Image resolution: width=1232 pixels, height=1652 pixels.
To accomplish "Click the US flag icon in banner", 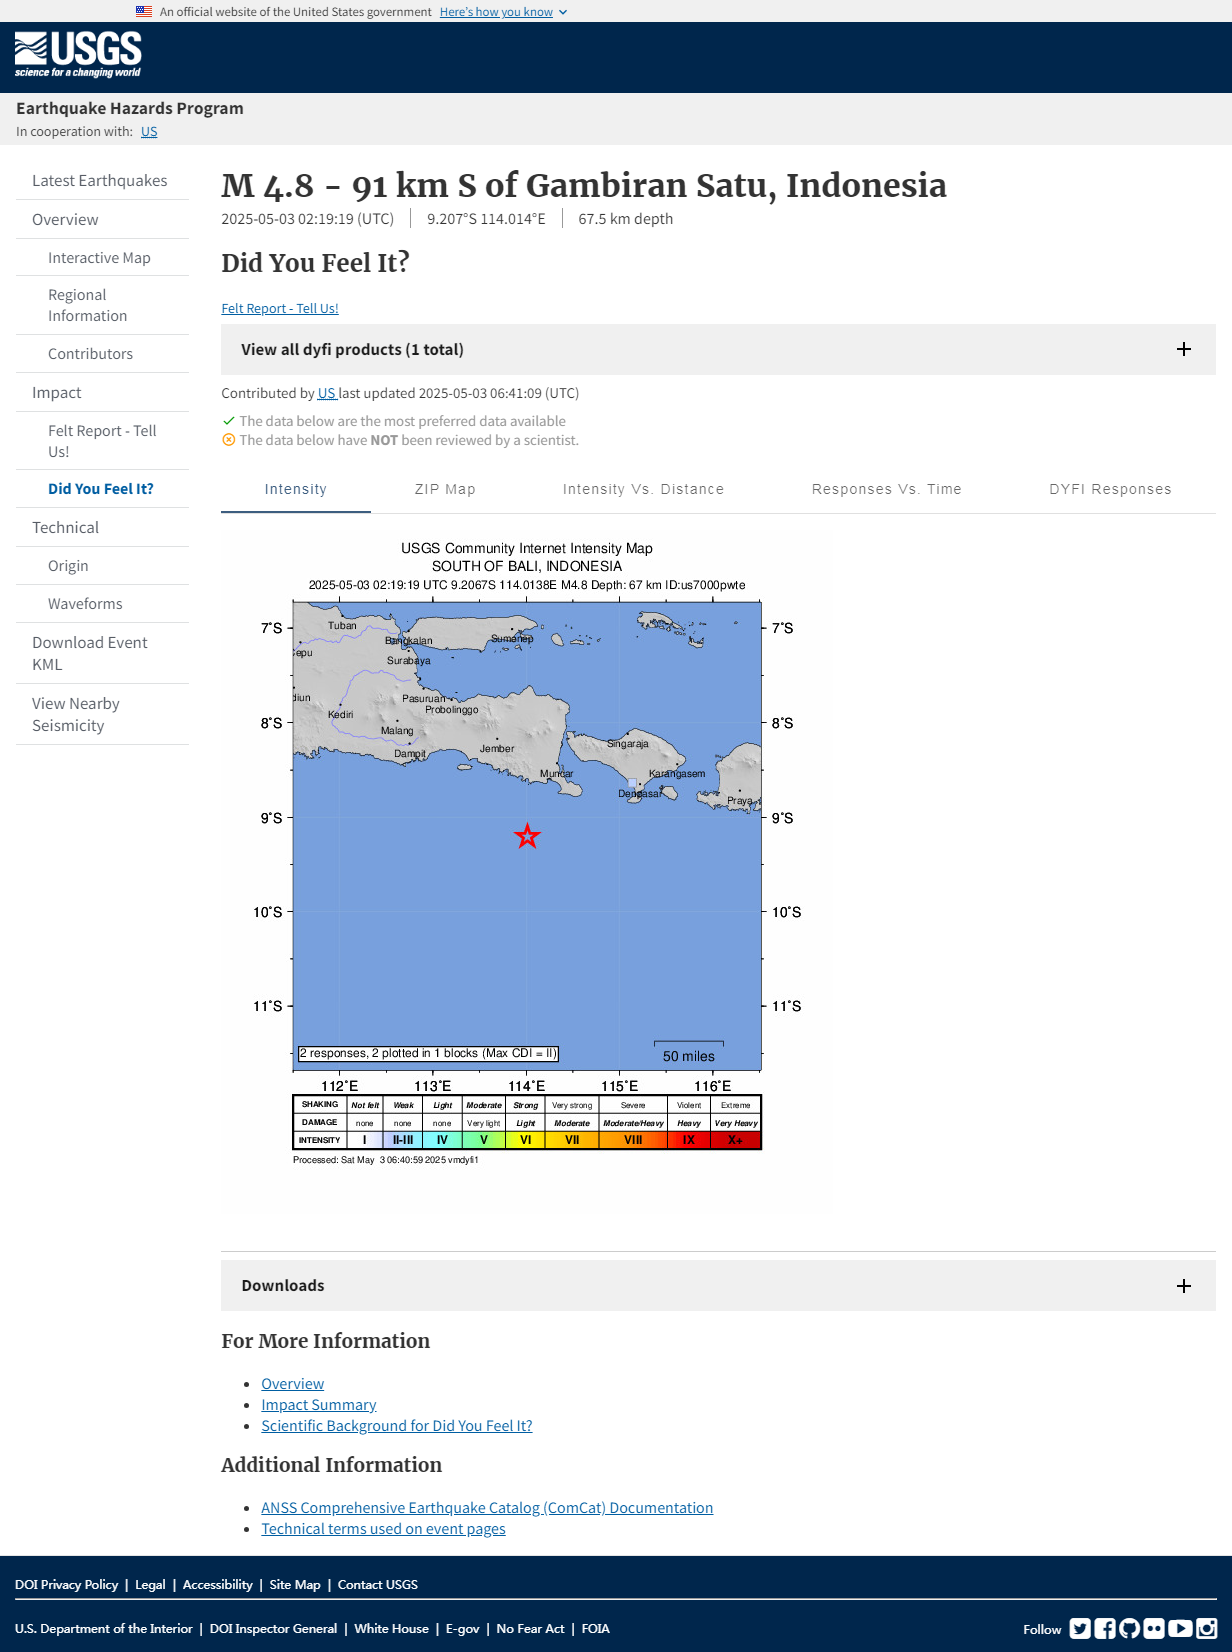I will (x=144, y=12).
